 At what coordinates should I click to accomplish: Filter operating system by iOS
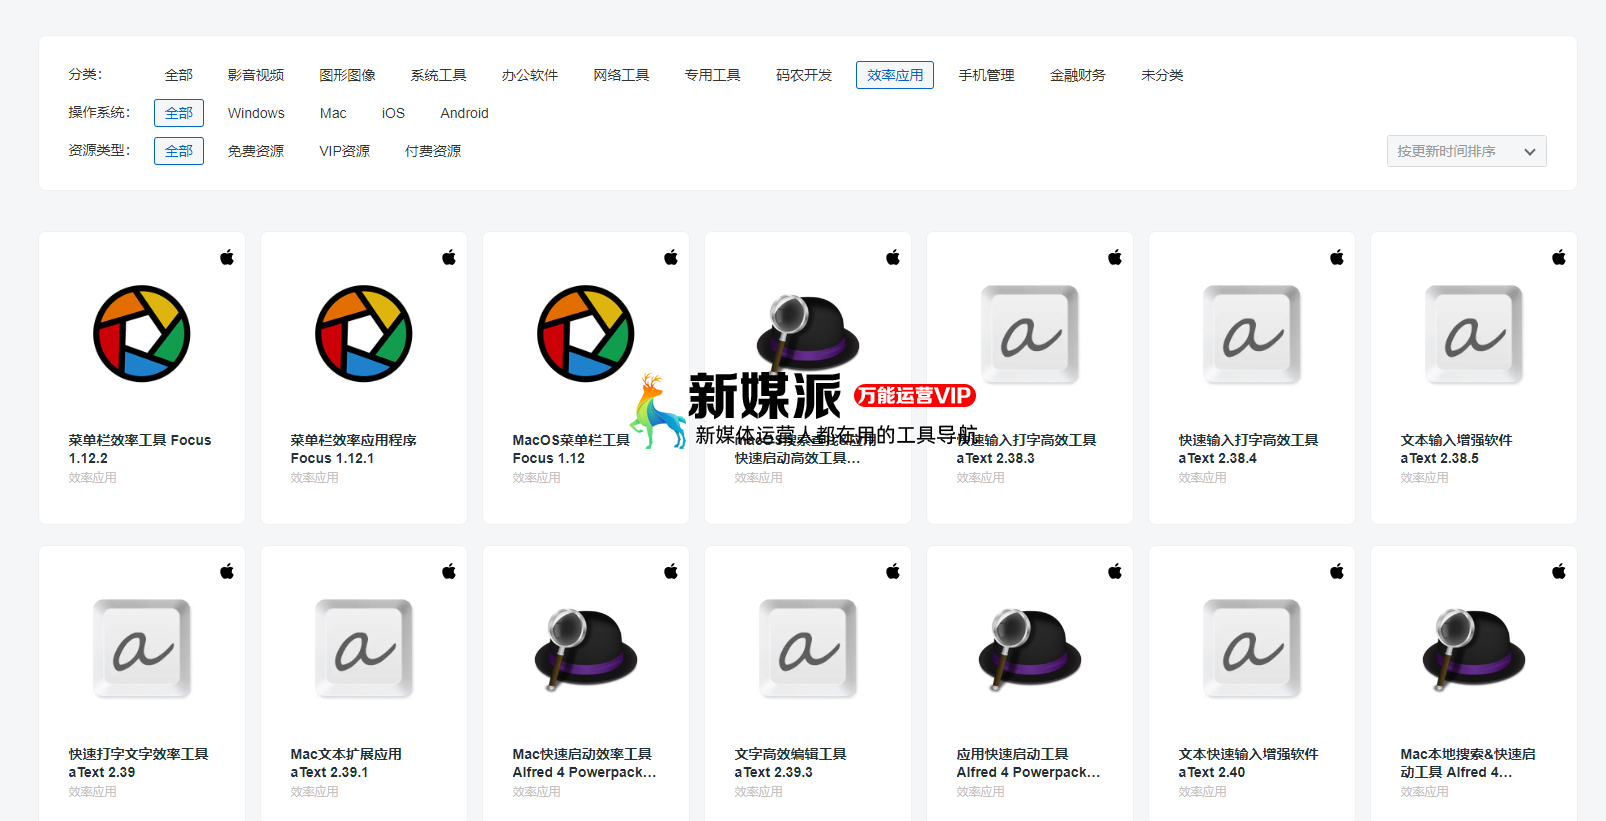pos(393,113)
